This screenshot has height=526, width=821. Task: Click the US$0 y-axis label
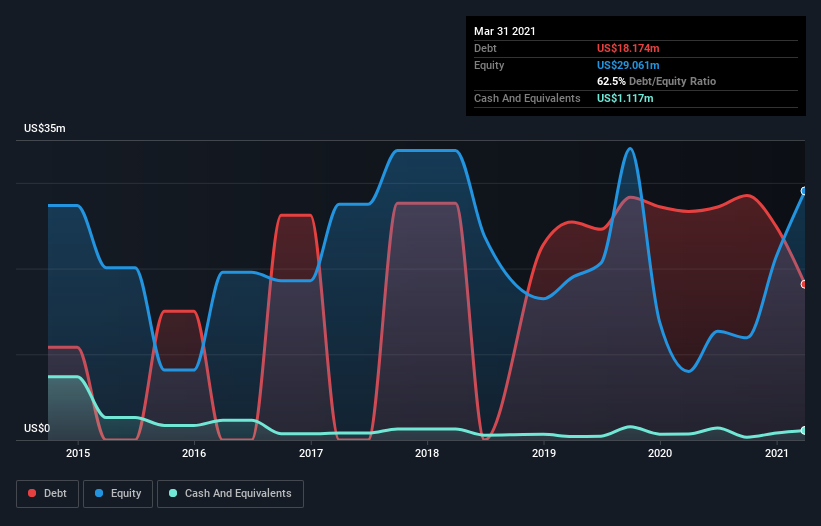click(x=37, y=428)
